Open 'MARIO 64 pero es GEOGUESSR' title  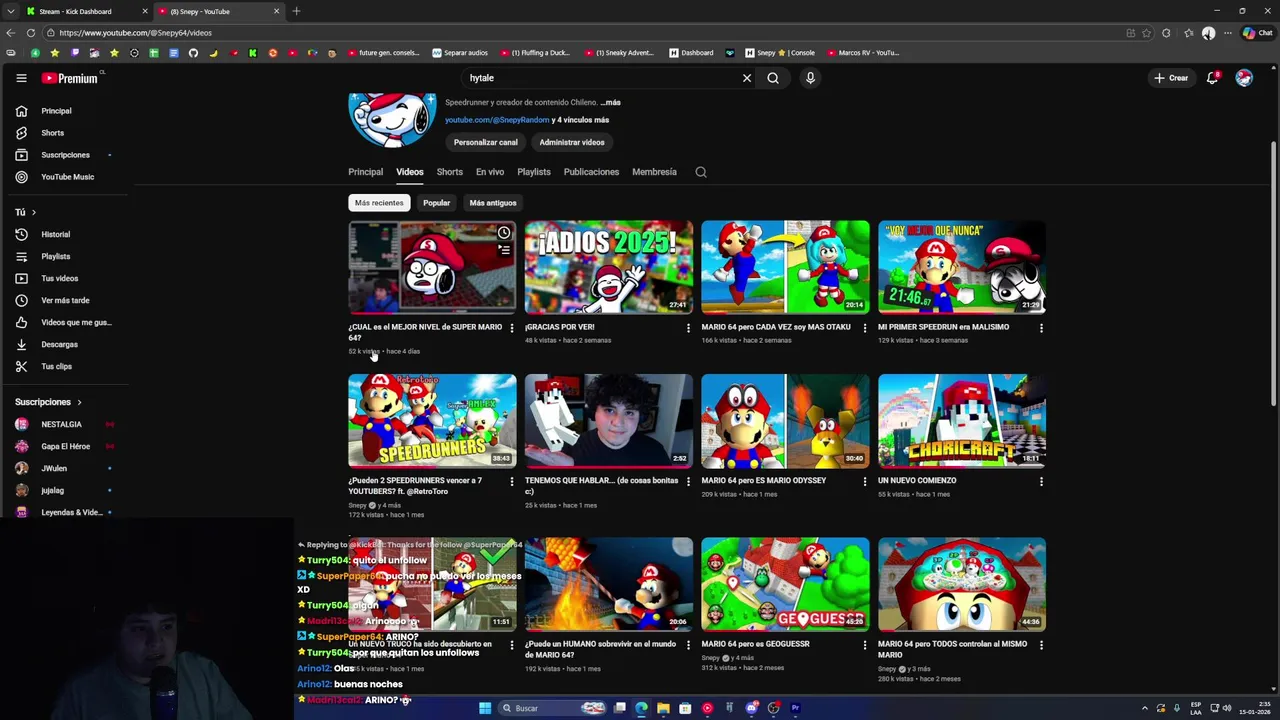(755, 644)
